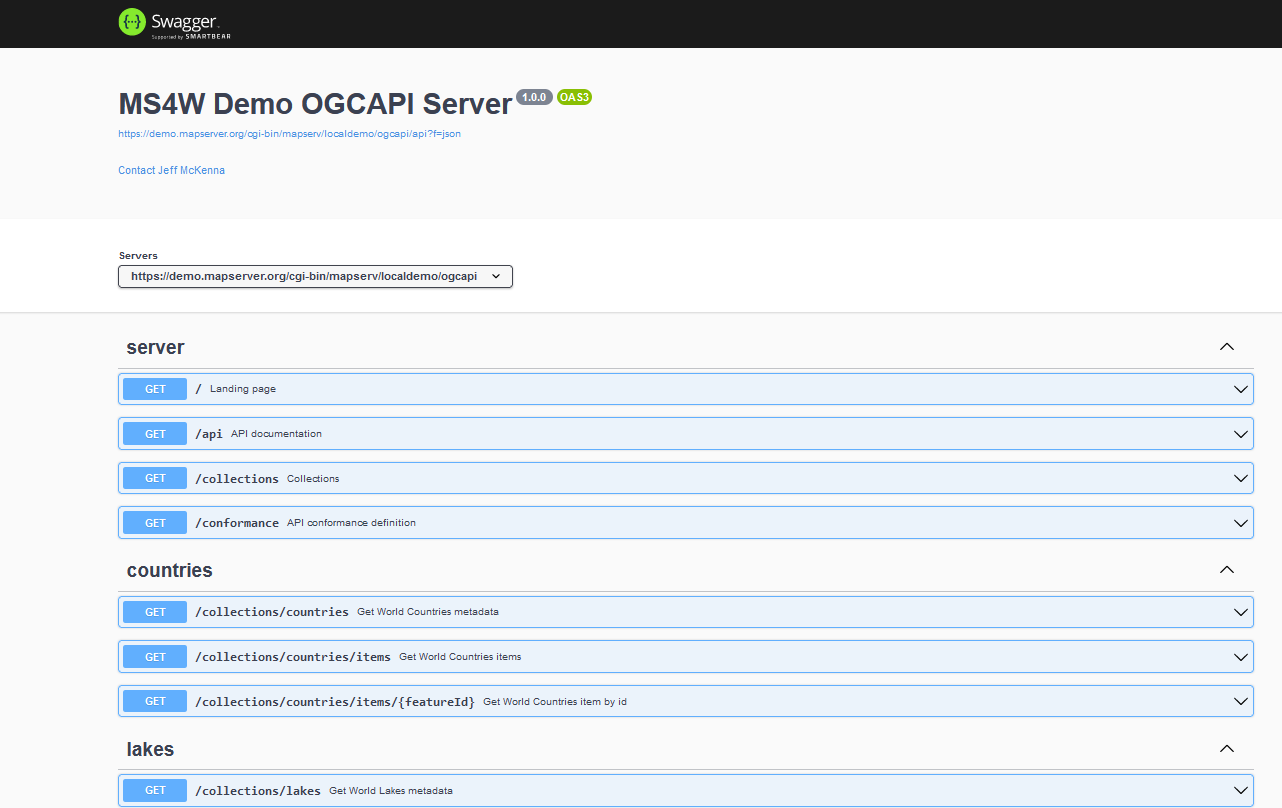
Task: Collapse countries section using its chevron
Action: (1227, 570)
